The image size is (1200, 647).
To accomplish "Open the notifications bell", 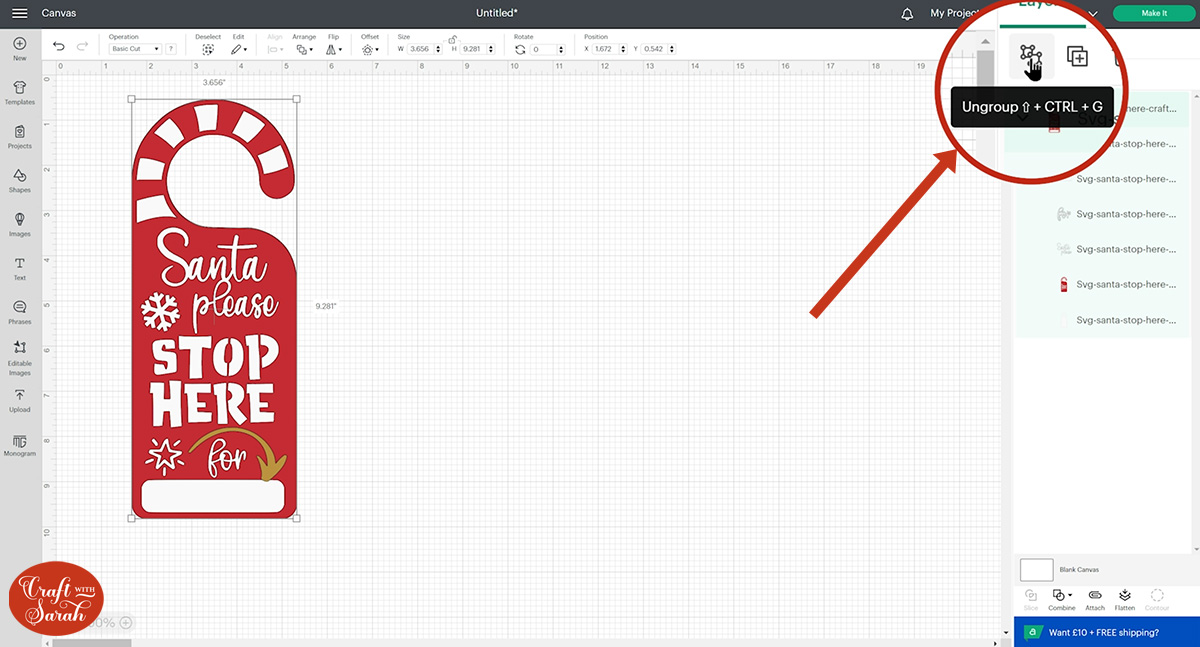I will tap(907, 13).
